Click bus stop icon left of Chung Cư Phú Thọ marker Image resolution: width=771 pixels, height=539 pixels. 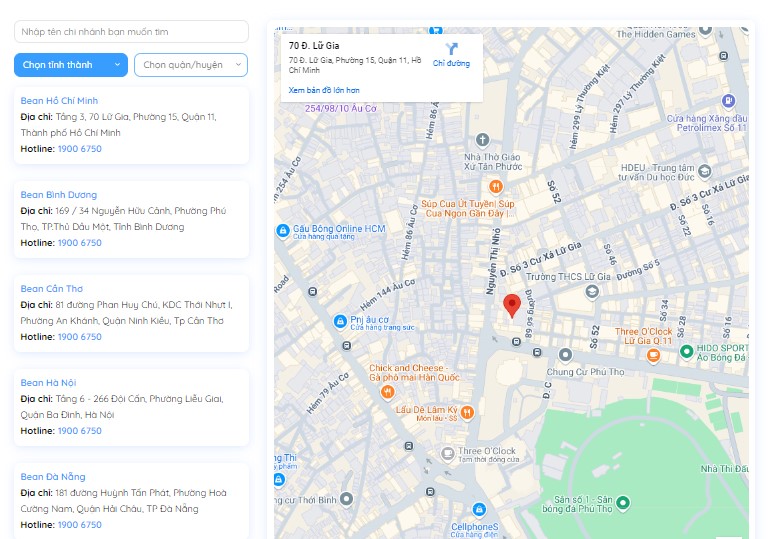click(537, 352)
